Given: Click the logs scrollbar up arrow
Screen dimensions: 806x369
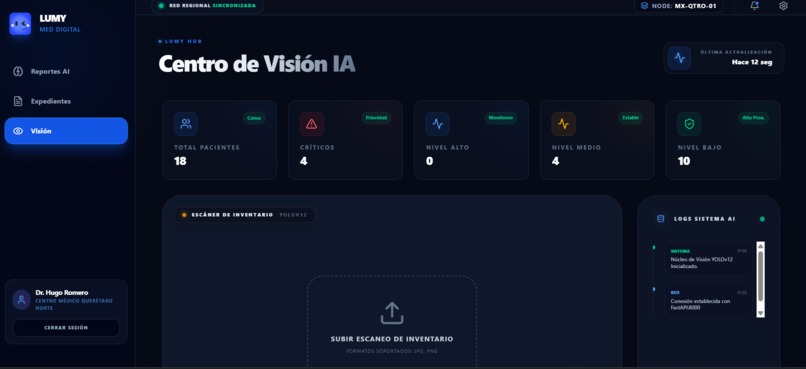Looking at the screenshot, I should [x=761, y=246].
